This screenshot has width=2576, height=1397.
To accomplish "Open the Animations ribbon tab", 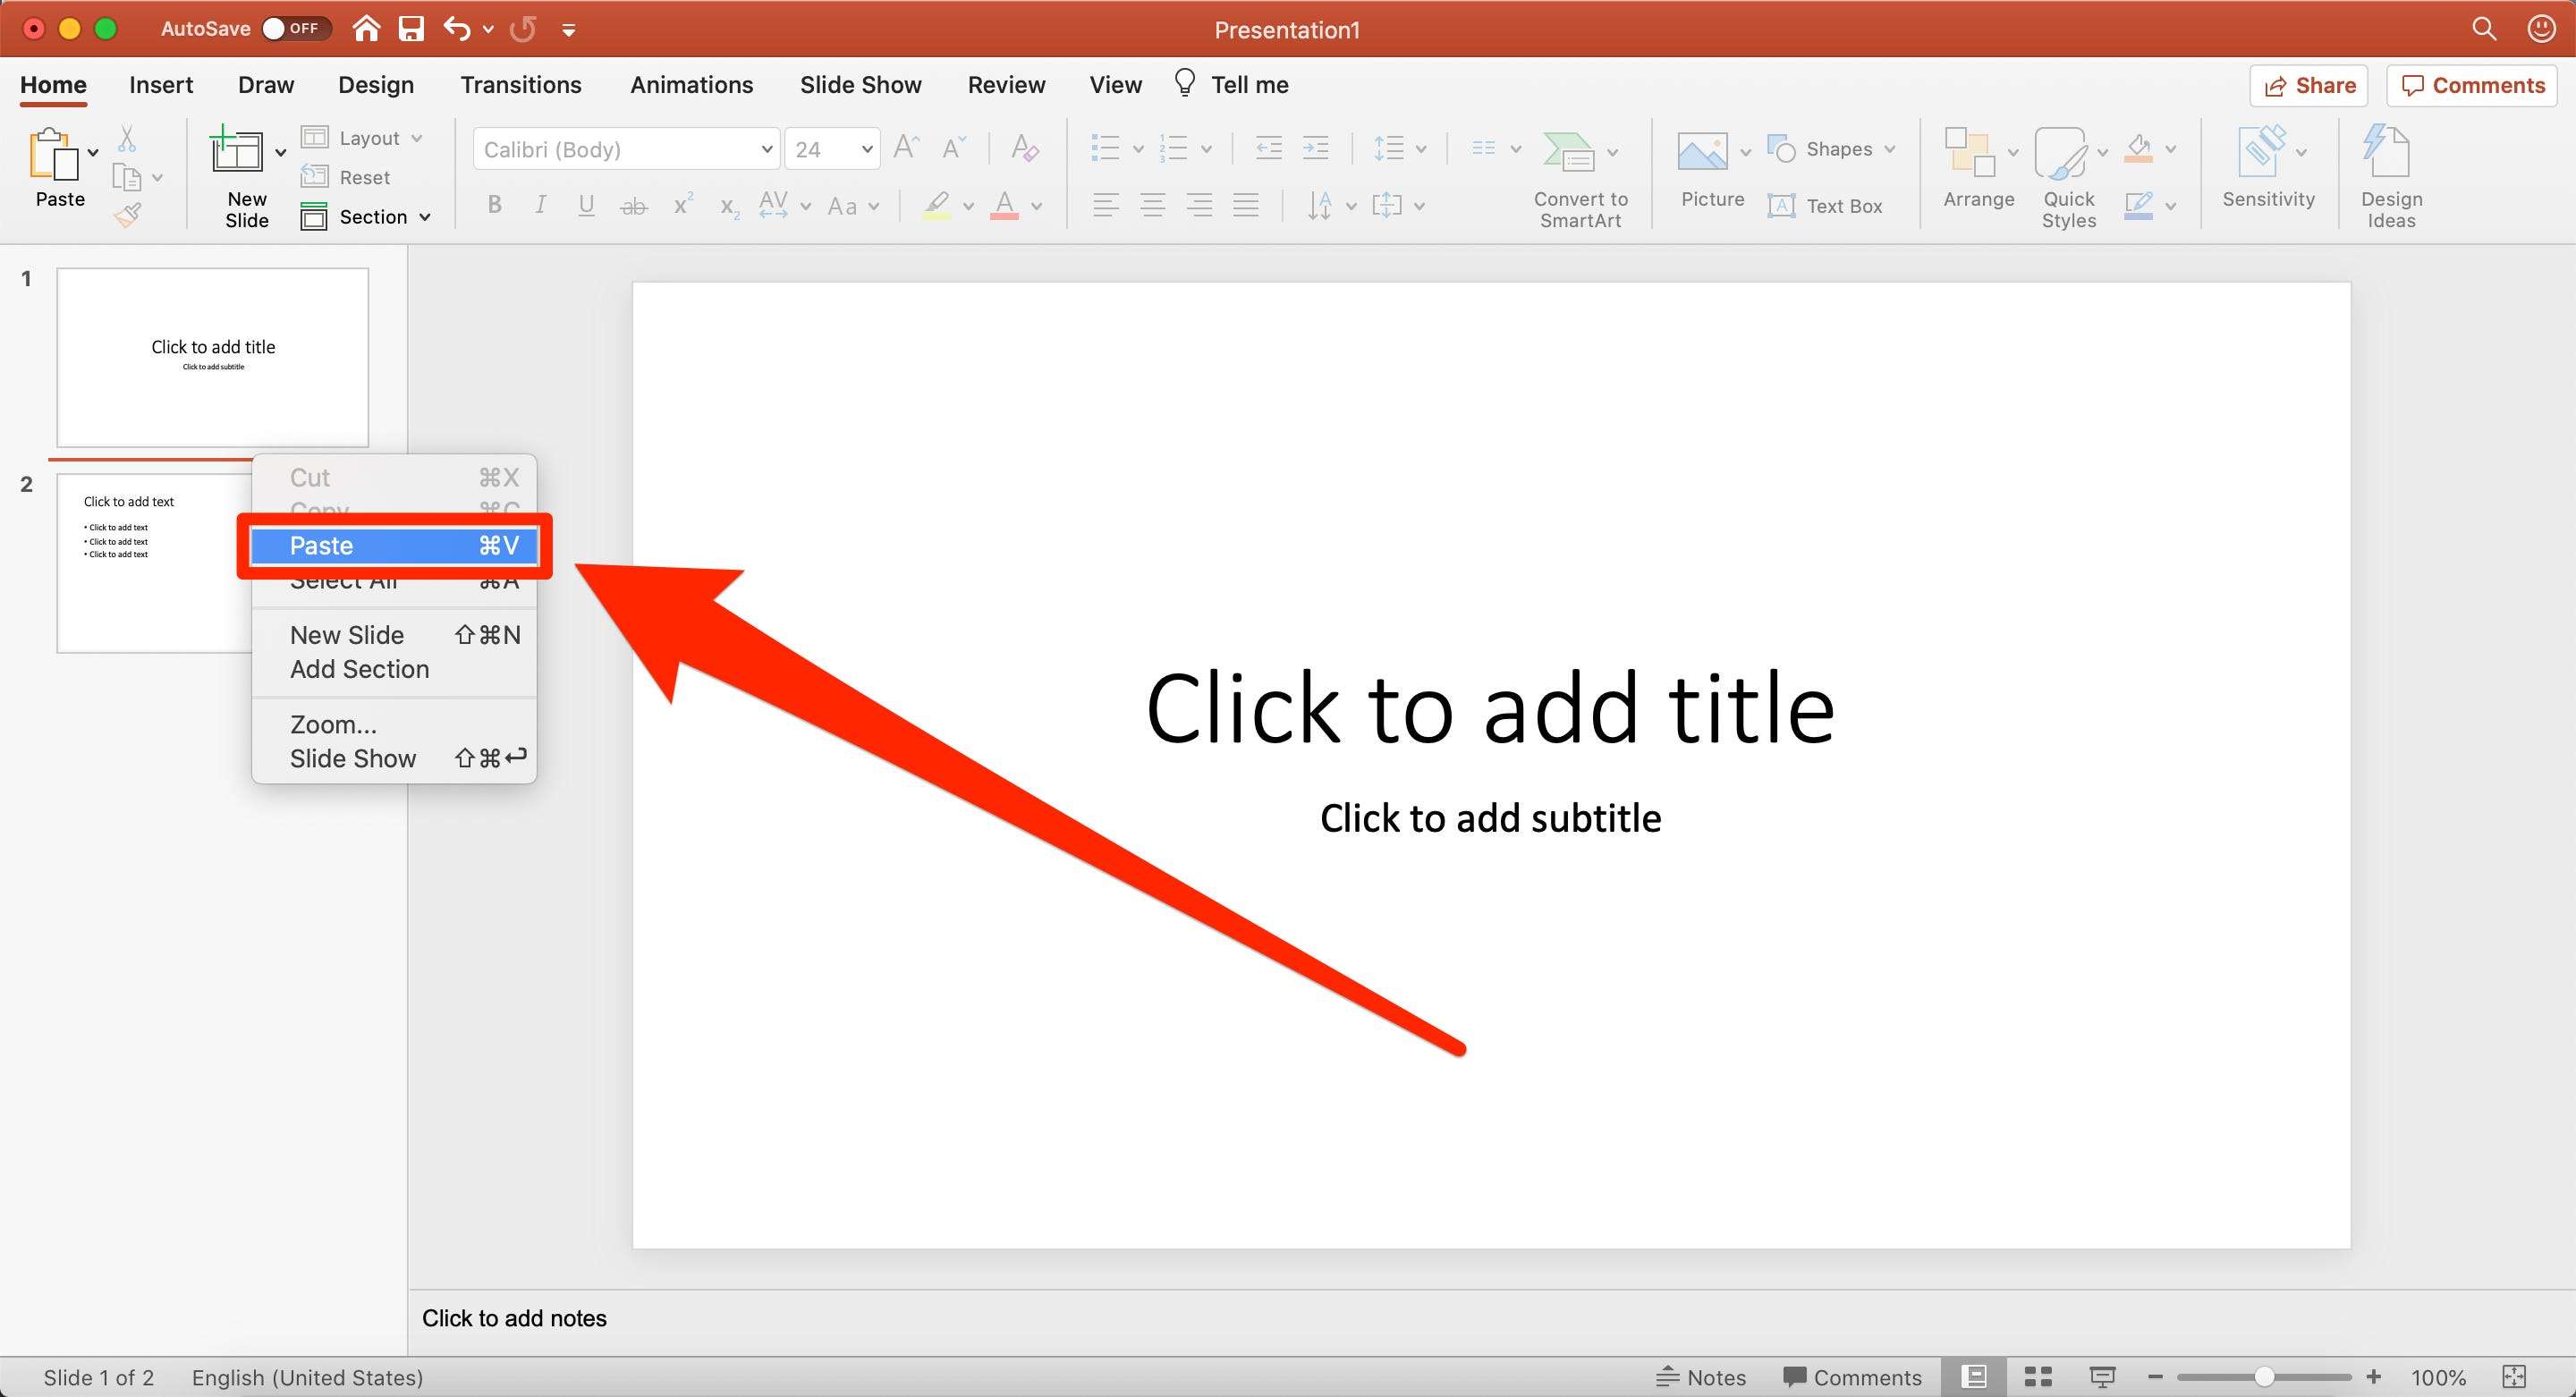I will tap(691, 82).
